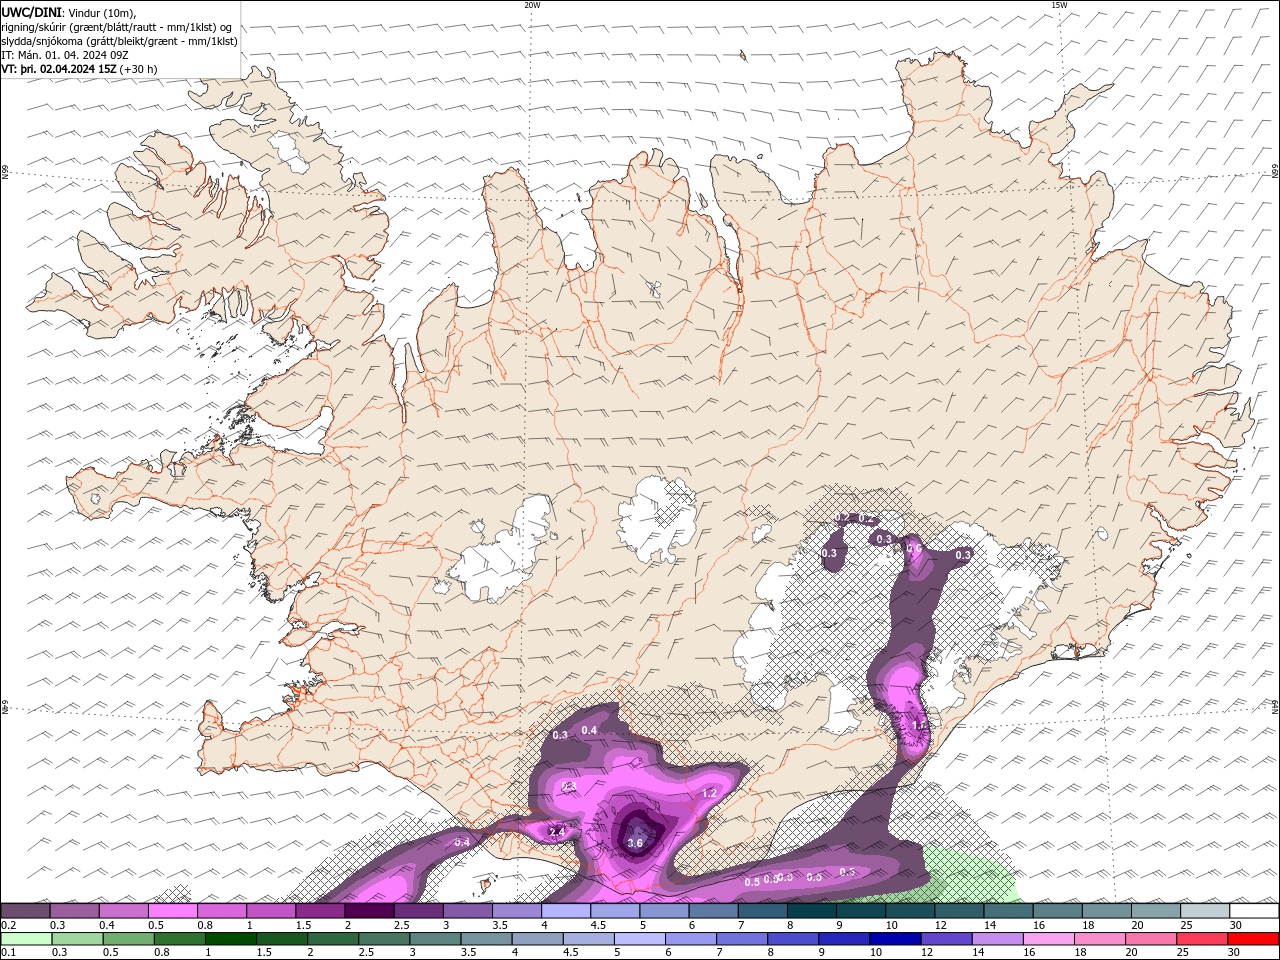Click the 20W longitude label
The width and height of the screenshot is (1280, 960).
point(532,5)
